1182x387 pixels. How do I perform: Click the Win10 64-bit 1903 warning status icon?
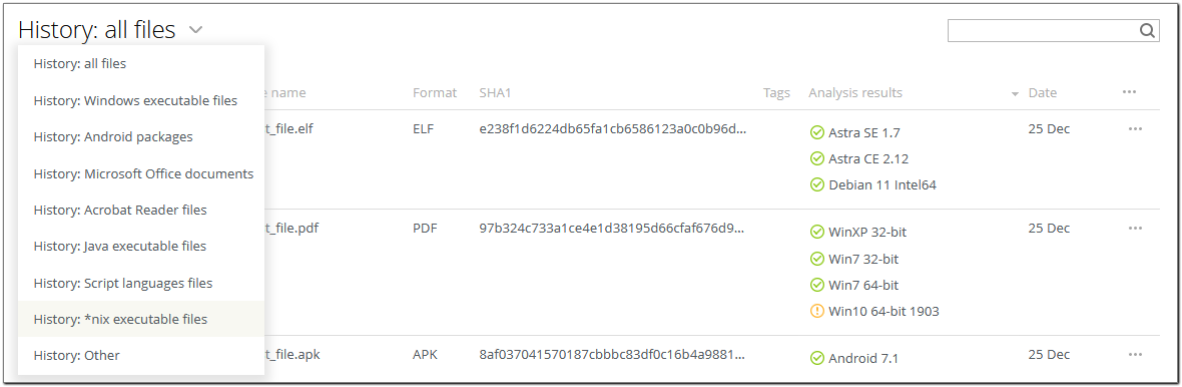pos(816,311)
